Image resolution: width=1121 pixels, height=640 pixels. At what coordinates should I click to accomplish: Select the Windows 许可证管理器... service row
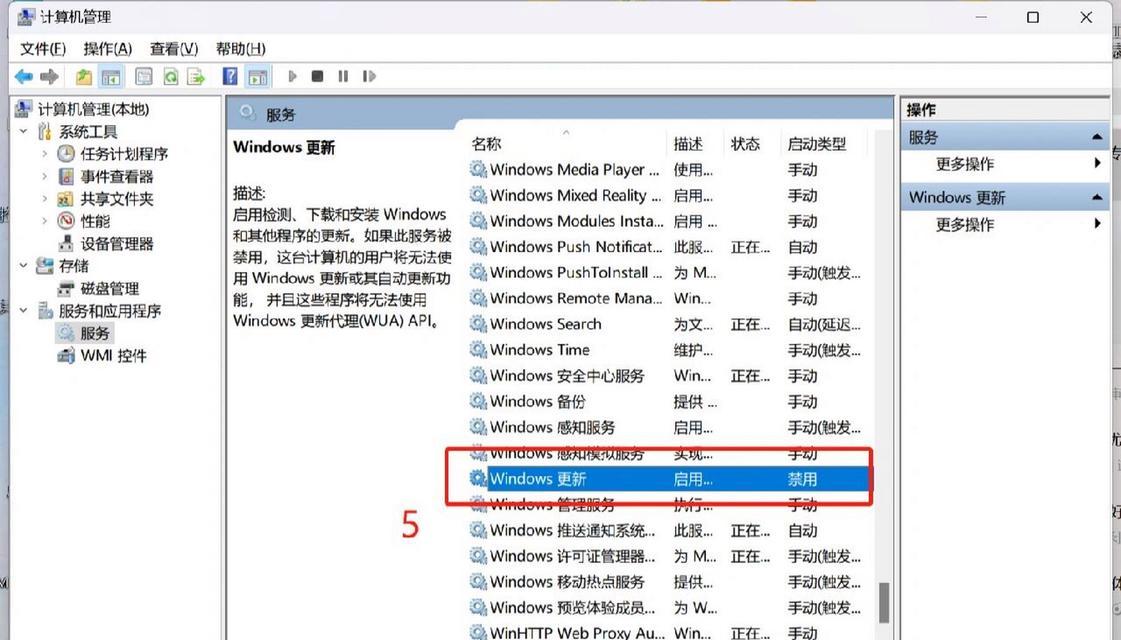pos(668,556)
